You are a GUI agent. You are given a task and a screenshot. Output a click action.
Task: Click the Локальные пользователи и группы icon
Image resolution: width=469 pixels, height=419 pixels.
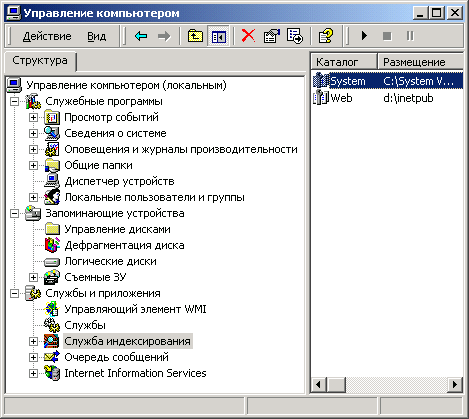coord(52,197)
